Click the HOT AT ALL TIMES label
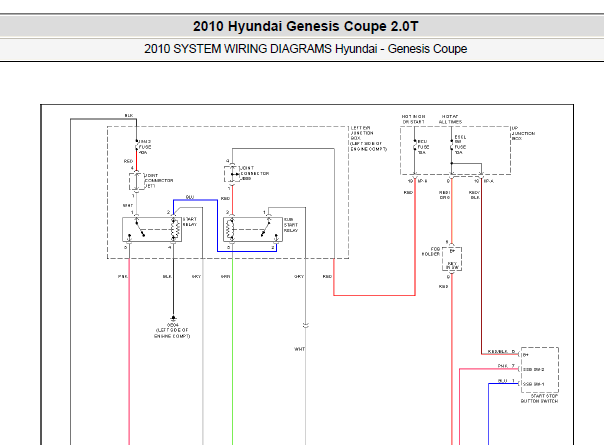 point(450,119)
